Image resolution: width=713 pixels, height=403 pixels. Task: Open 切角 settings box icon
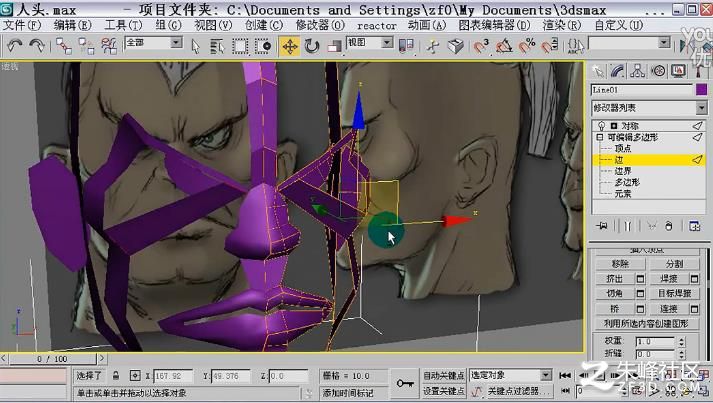(640, 294)
